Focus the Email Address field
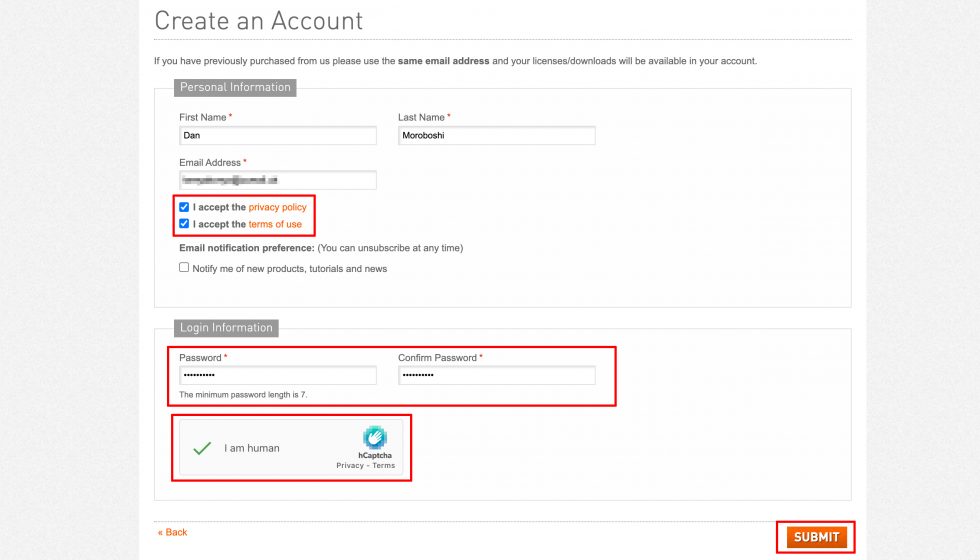 [277, 180]
